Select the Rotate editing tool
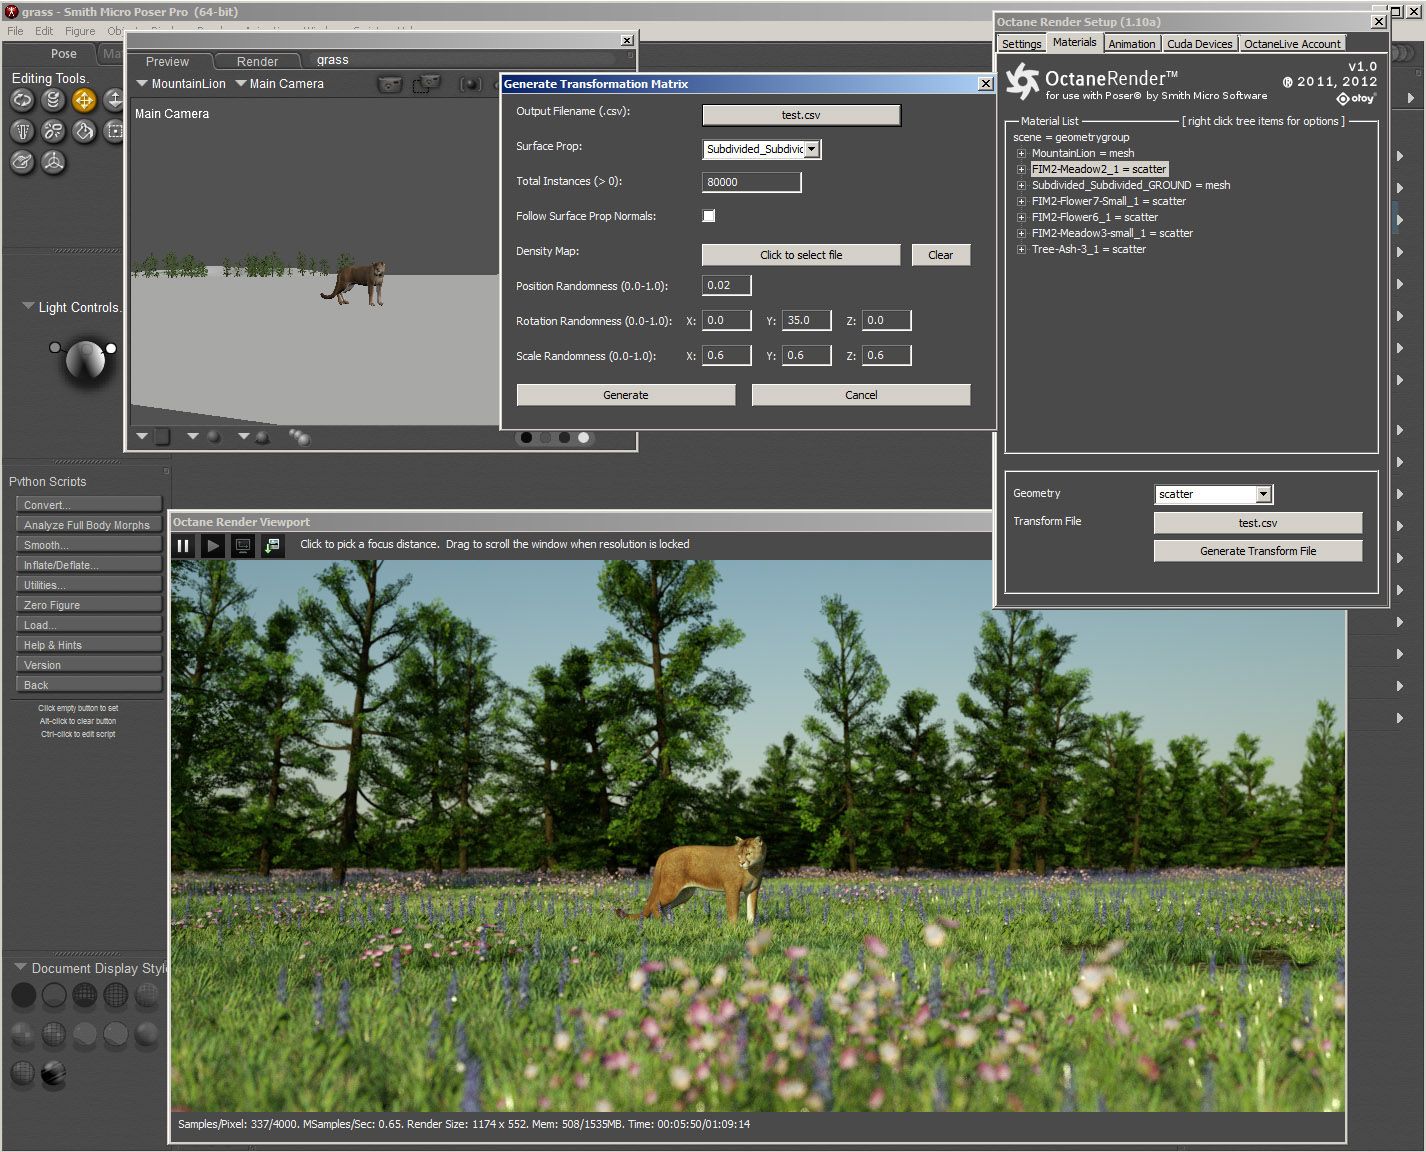The height and width of the screenshot is (1152, 1426). point(22,100)
